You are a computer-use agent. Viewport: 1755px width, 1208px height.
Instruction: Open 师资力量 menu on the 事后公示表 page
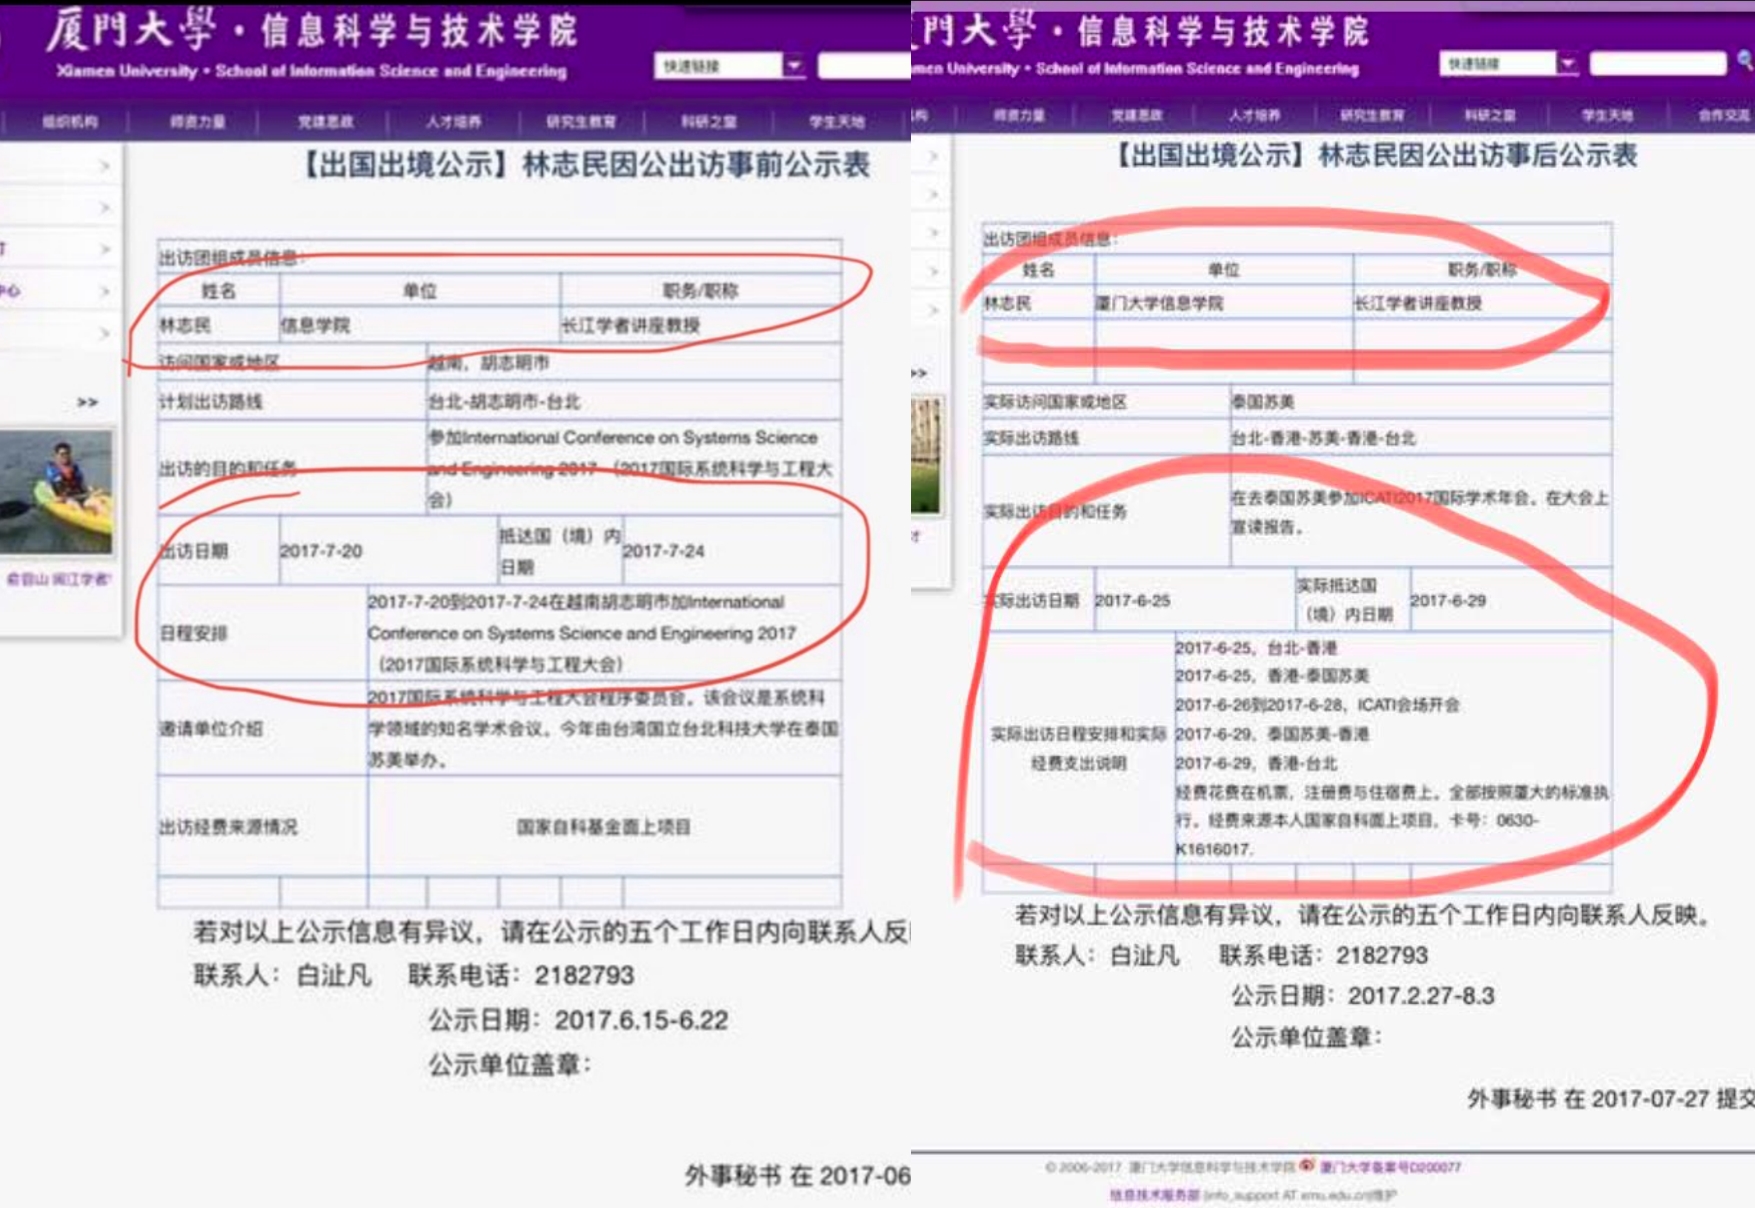click(x=1018, y=115)
